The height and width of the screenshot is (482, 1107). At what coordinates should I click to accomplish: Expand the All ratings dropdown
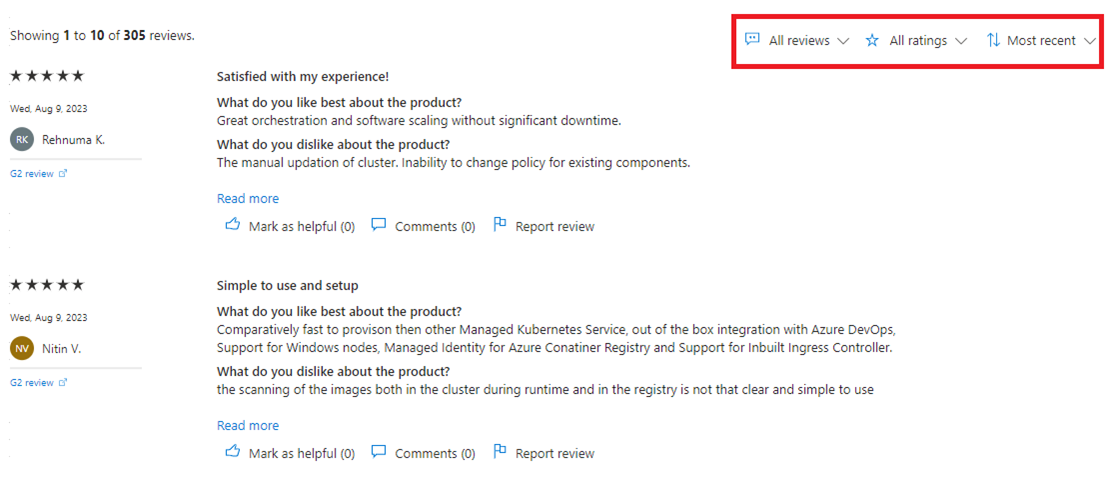927,41
